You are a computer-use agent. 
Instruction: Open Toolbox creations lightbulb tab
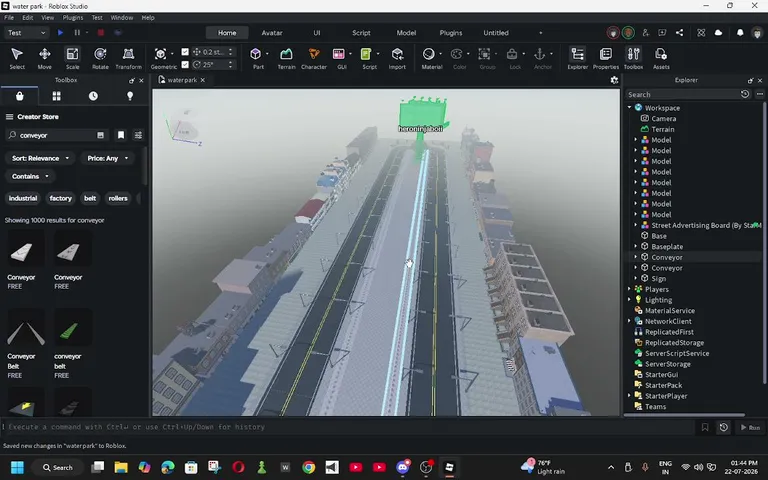[130, 96]
